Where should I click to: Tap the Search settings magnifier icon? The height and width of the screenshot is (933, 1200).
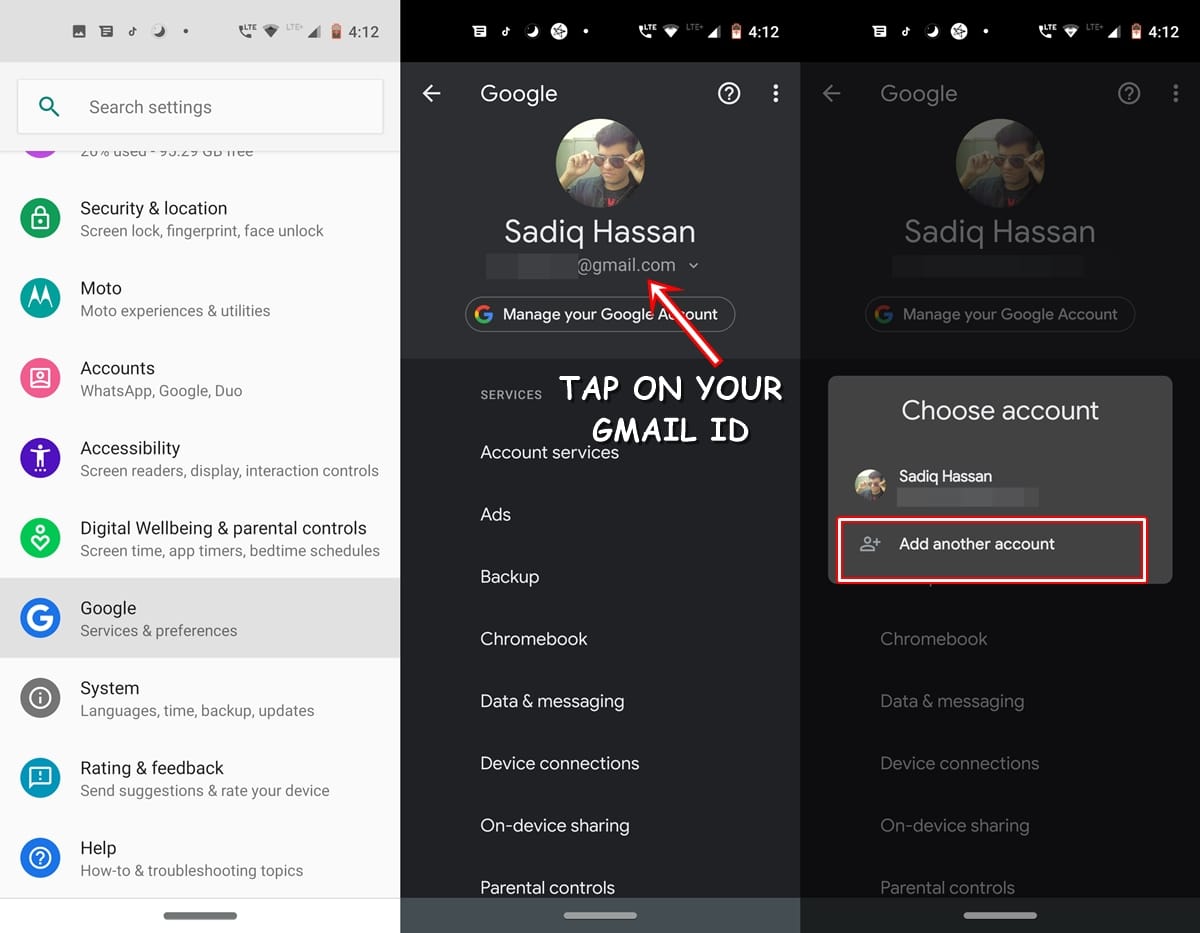pyautogui.click(x=48, y=107)
